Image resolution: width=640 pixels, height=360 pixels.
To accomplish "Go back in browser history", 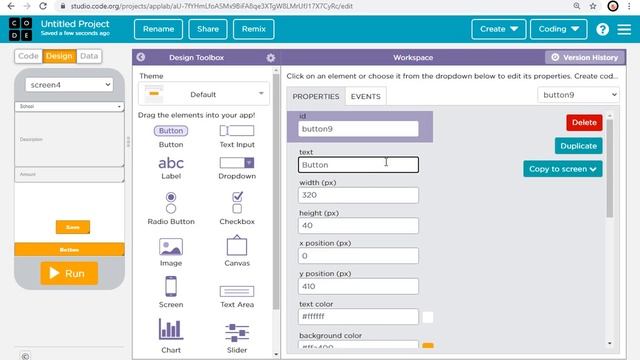I will point(11,6).
